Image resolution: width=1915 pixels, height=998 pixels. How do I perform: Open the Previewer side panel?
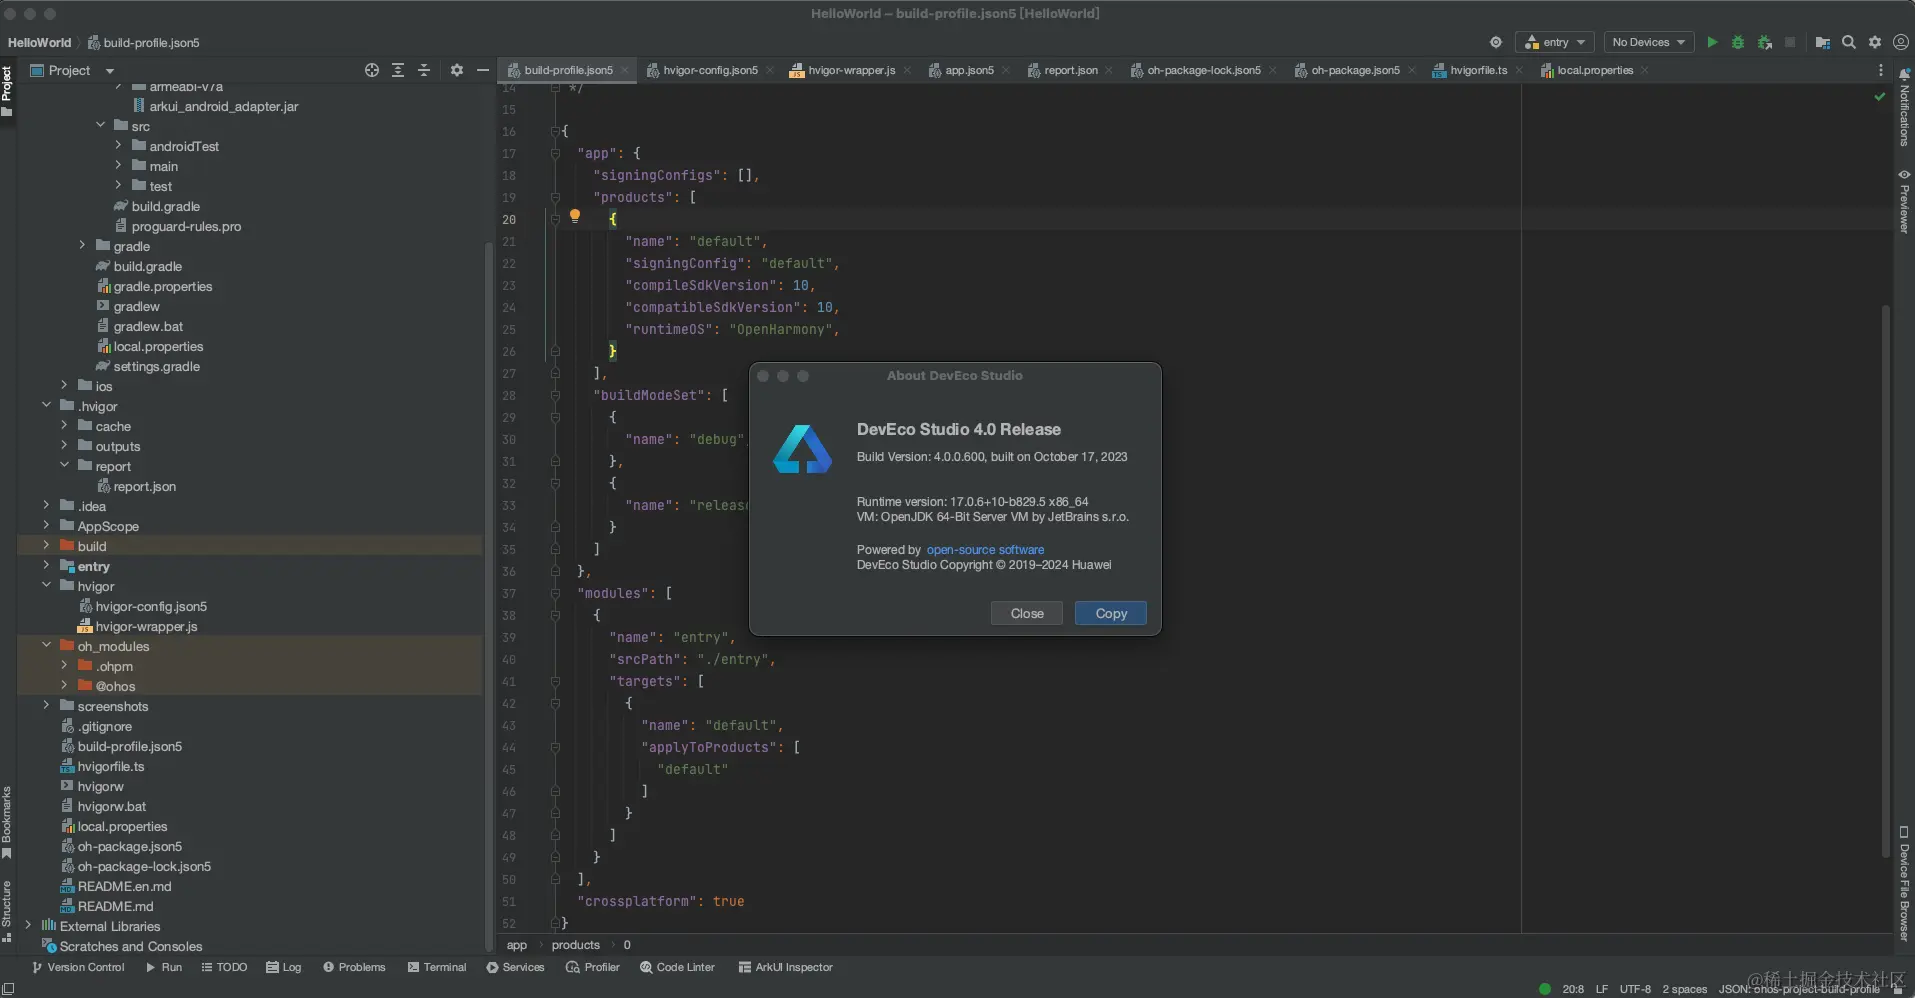(1904, 201)
